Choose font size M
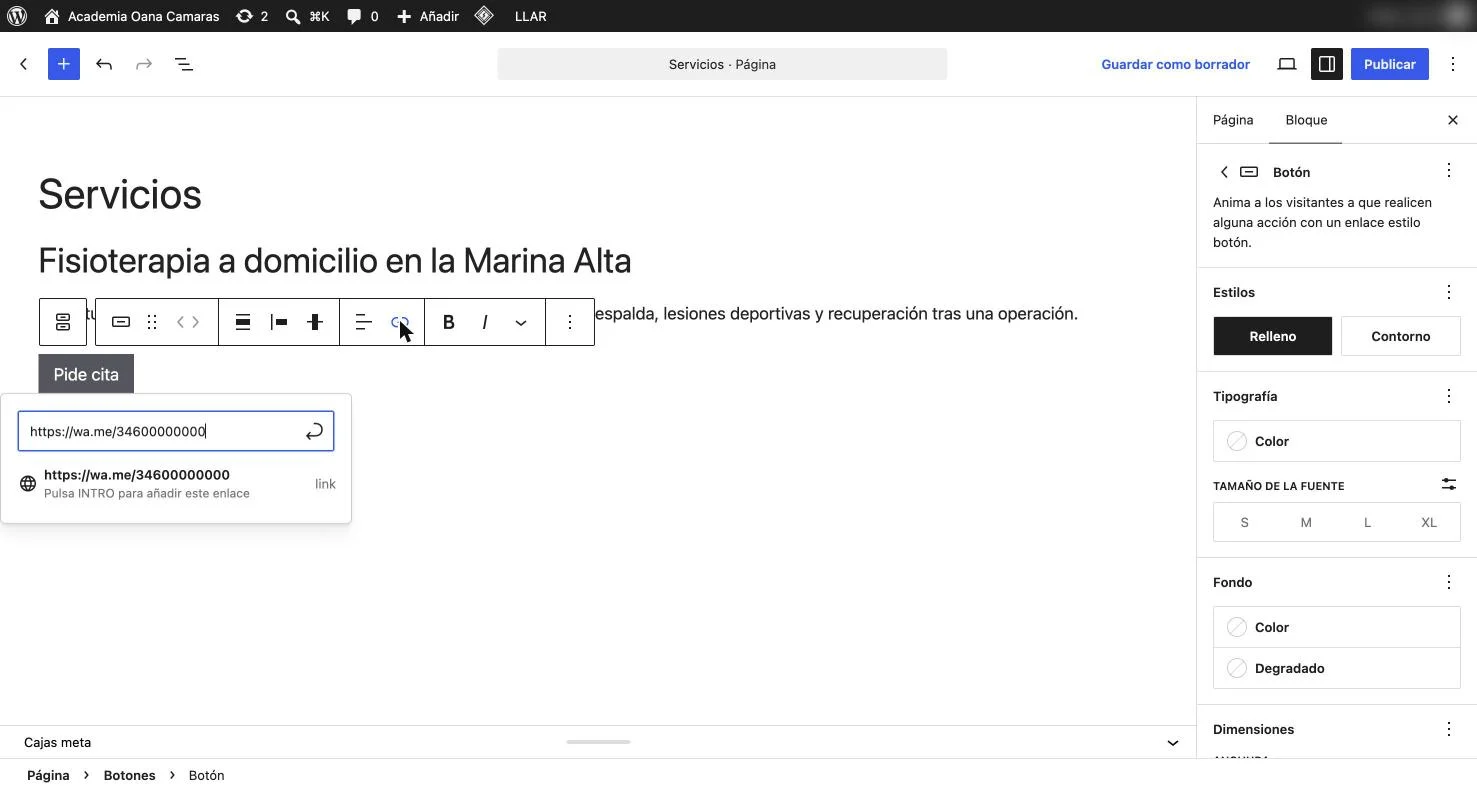This screenshot has width=1477, height=791. (x=1306, y=522)
